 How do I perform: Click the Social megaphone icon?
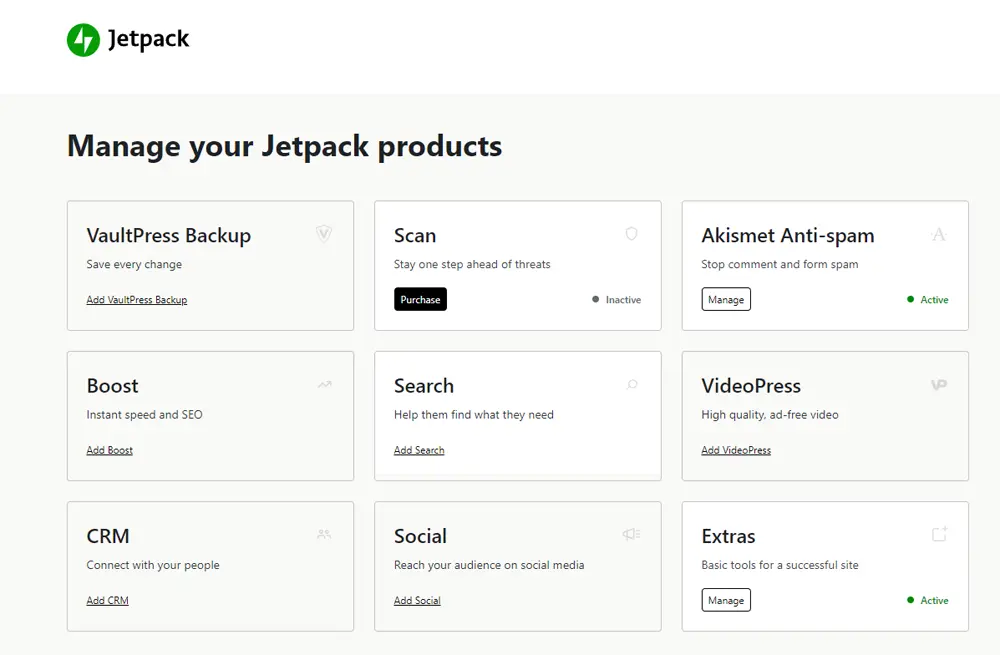631,534
